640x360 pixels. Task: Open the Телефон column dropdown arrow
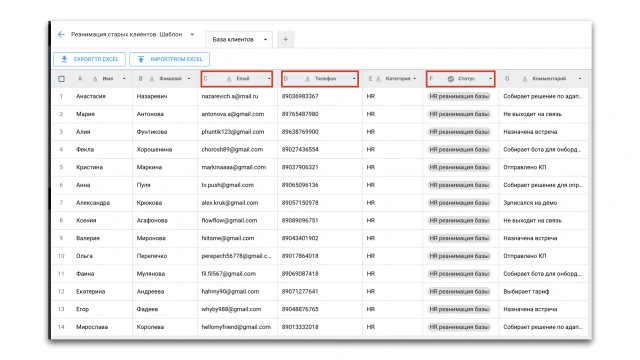[x=354, y=79]
